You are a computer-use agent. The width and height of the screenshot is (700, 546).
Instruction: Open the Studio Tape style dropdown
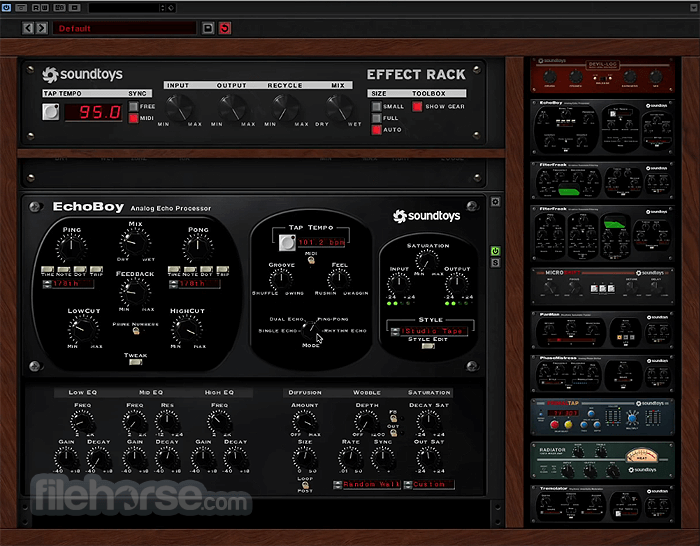click(x=429, y=331)
